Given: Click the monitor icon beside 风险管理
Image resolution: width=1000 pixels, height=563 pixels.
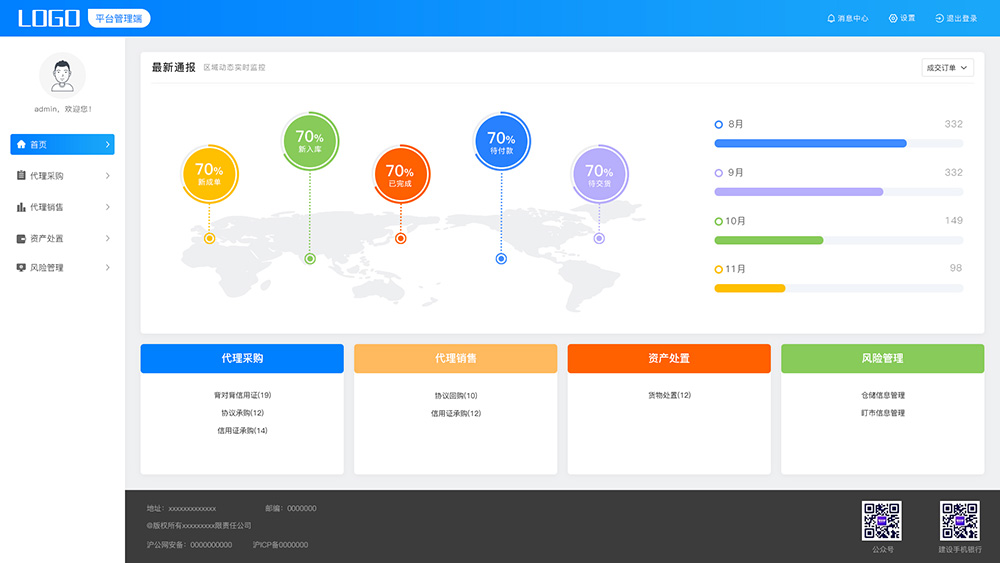Looking at the screenshot, I should [x=21, y=268].
